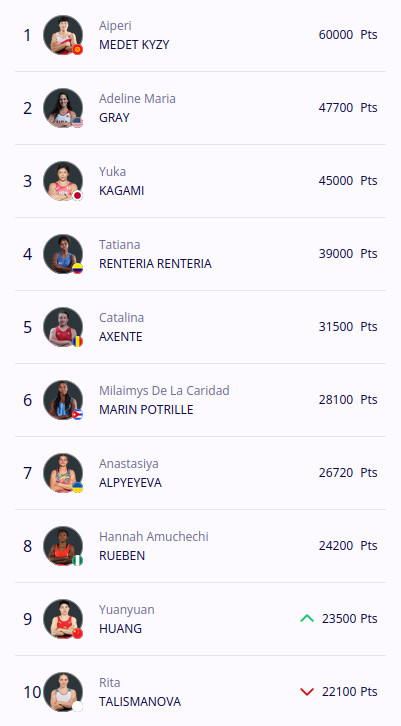This screenshot has height=726, width=401.
Task: Click Aiperi Medet Kyzy's profile photo
Action: click(63, 35)
